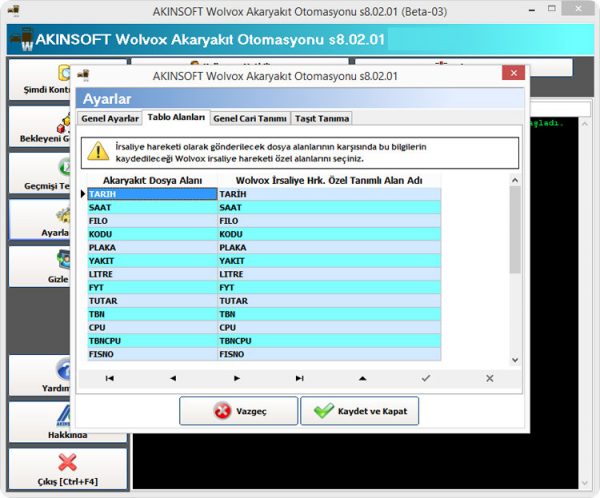The image size is (600, 498).
Task: Click TARİH cell in Wolvox İrsaliye column
Action: pyautogui.click(x=329, y=194)
